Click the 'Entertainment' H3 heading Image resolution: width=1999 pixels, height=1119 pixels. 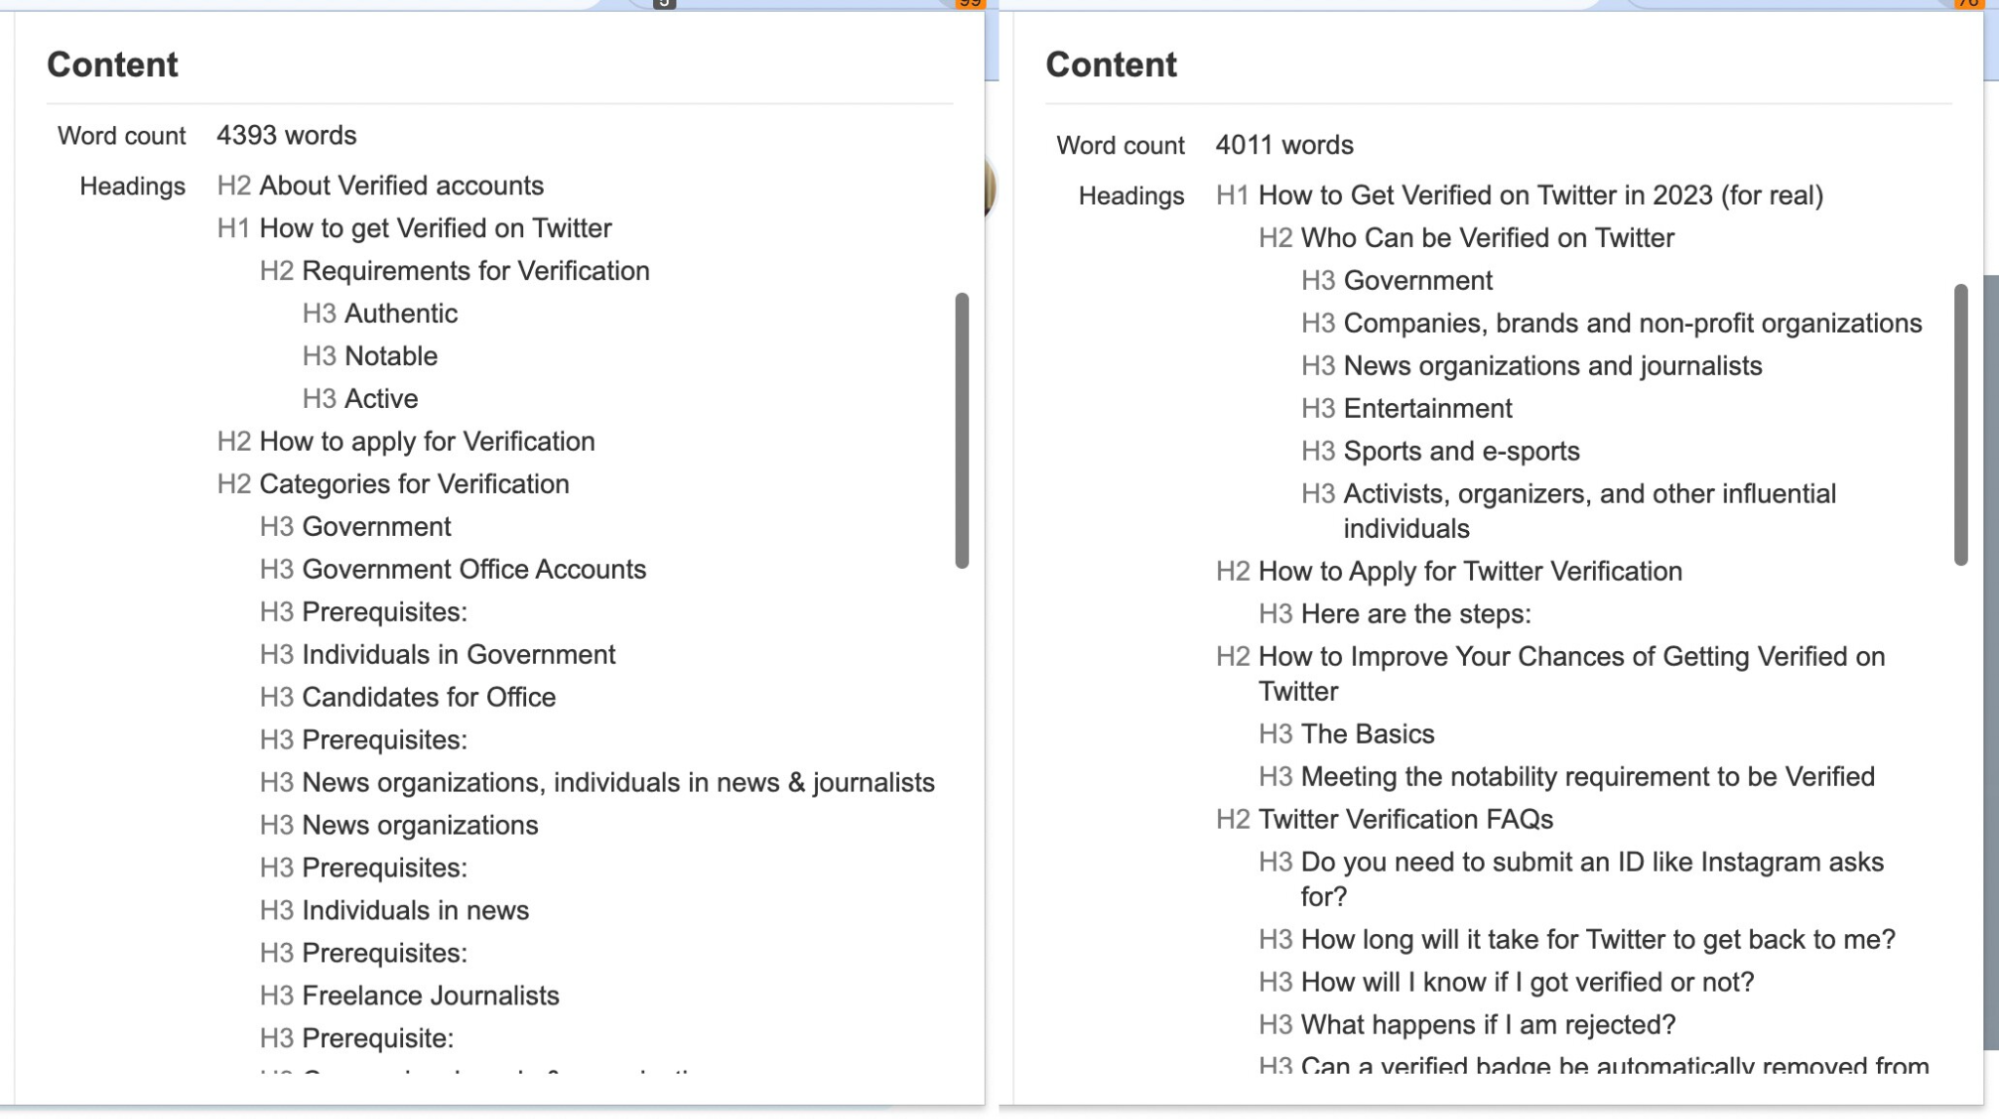(x=1427, y=409)
